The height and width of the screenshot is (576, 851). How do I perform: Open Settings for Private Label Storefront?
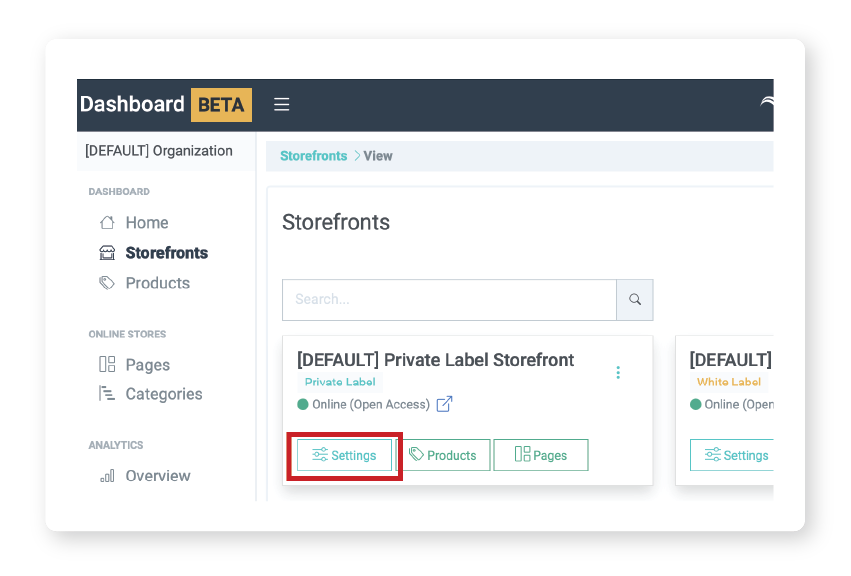point(344,455)
